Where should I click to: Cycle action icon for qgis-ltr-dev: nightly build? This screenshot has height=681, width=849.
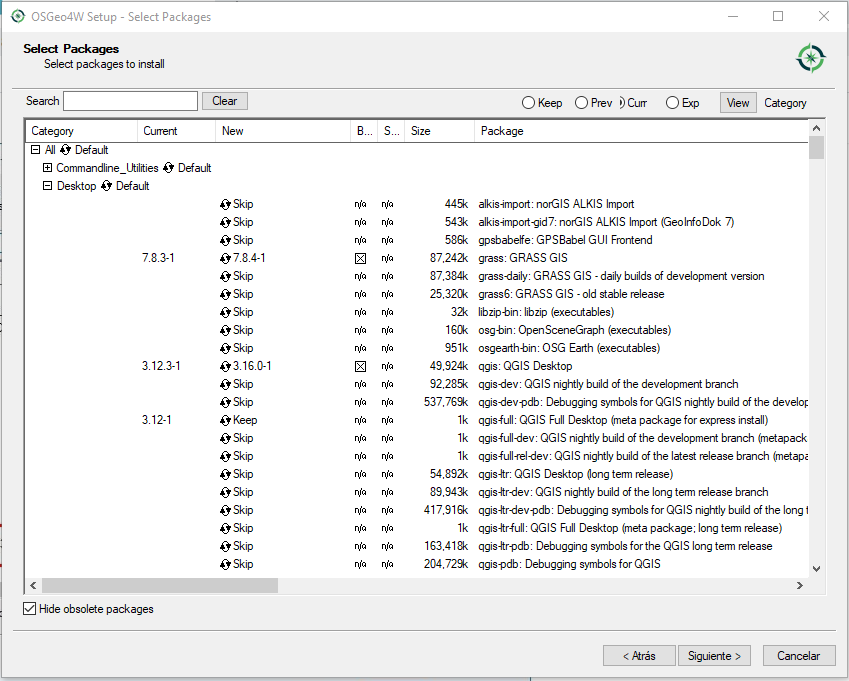[x=225, y=493]
